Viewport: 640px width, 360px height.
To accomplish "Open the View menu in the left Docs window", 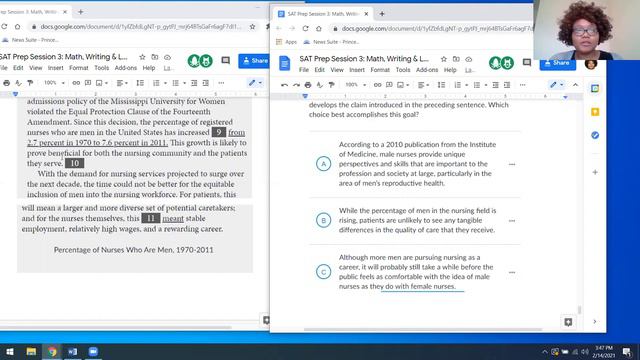I will [x=36, y=68].
